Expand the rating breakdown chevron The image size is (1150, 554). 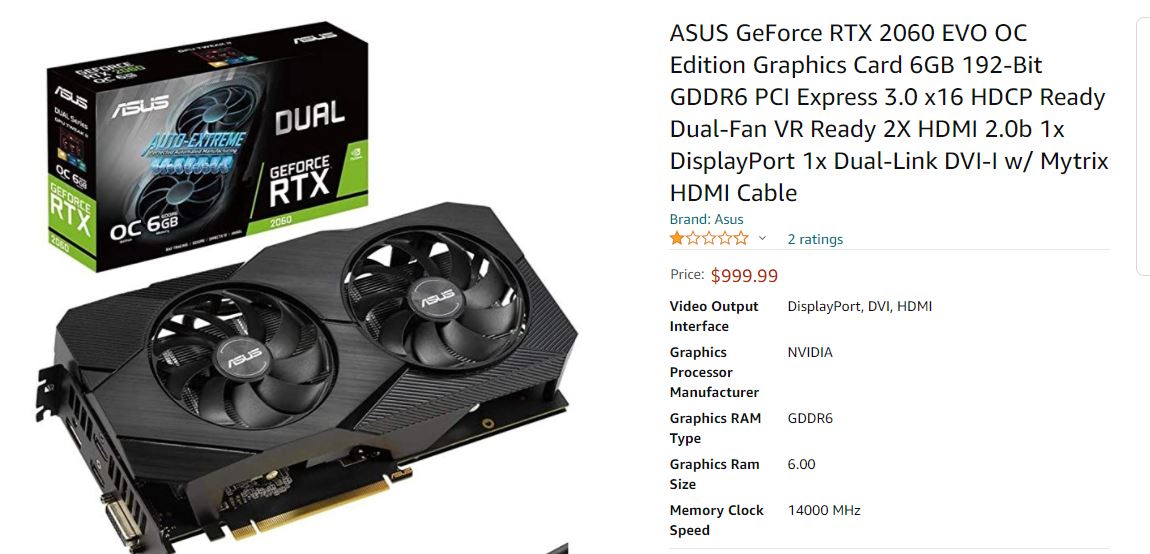click(x=762, y=238)
